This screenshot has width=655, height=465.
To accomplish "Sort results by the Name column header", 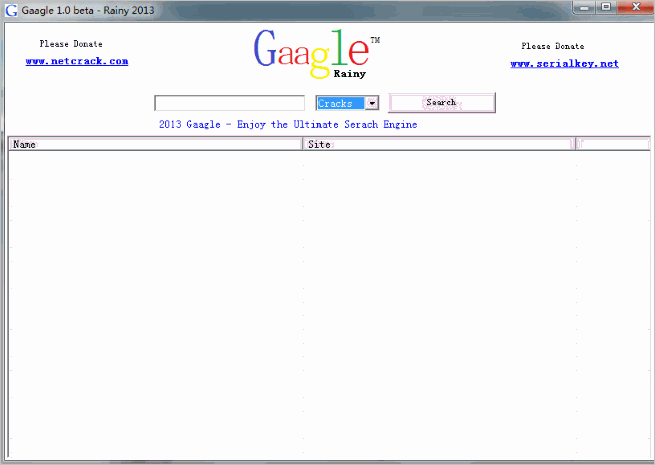I will click(155, 144).
